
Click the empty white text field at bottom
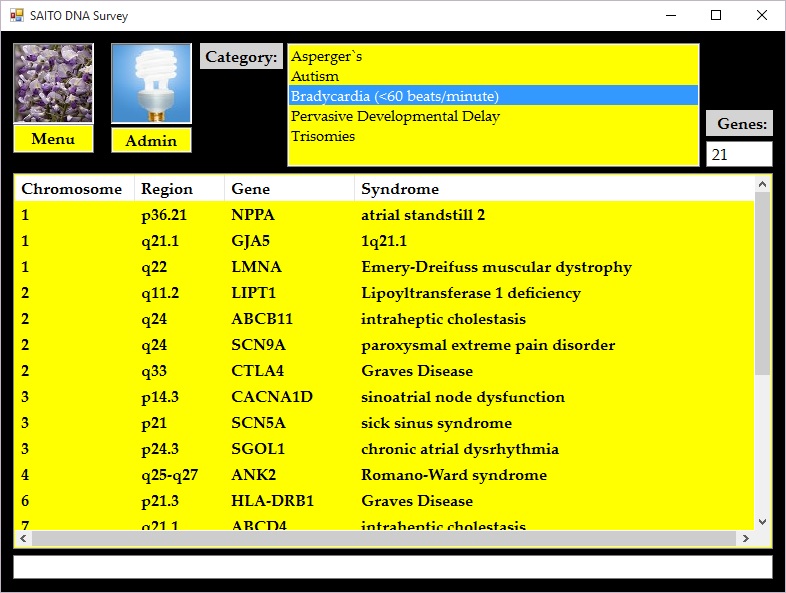392,567
